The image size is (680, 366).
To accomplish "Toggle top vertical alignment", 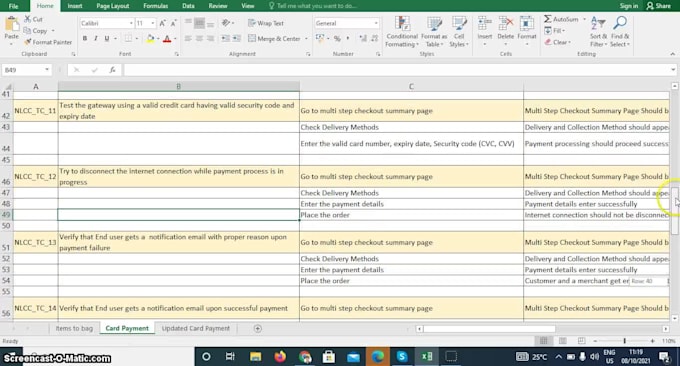I will (x=188, y=23).
